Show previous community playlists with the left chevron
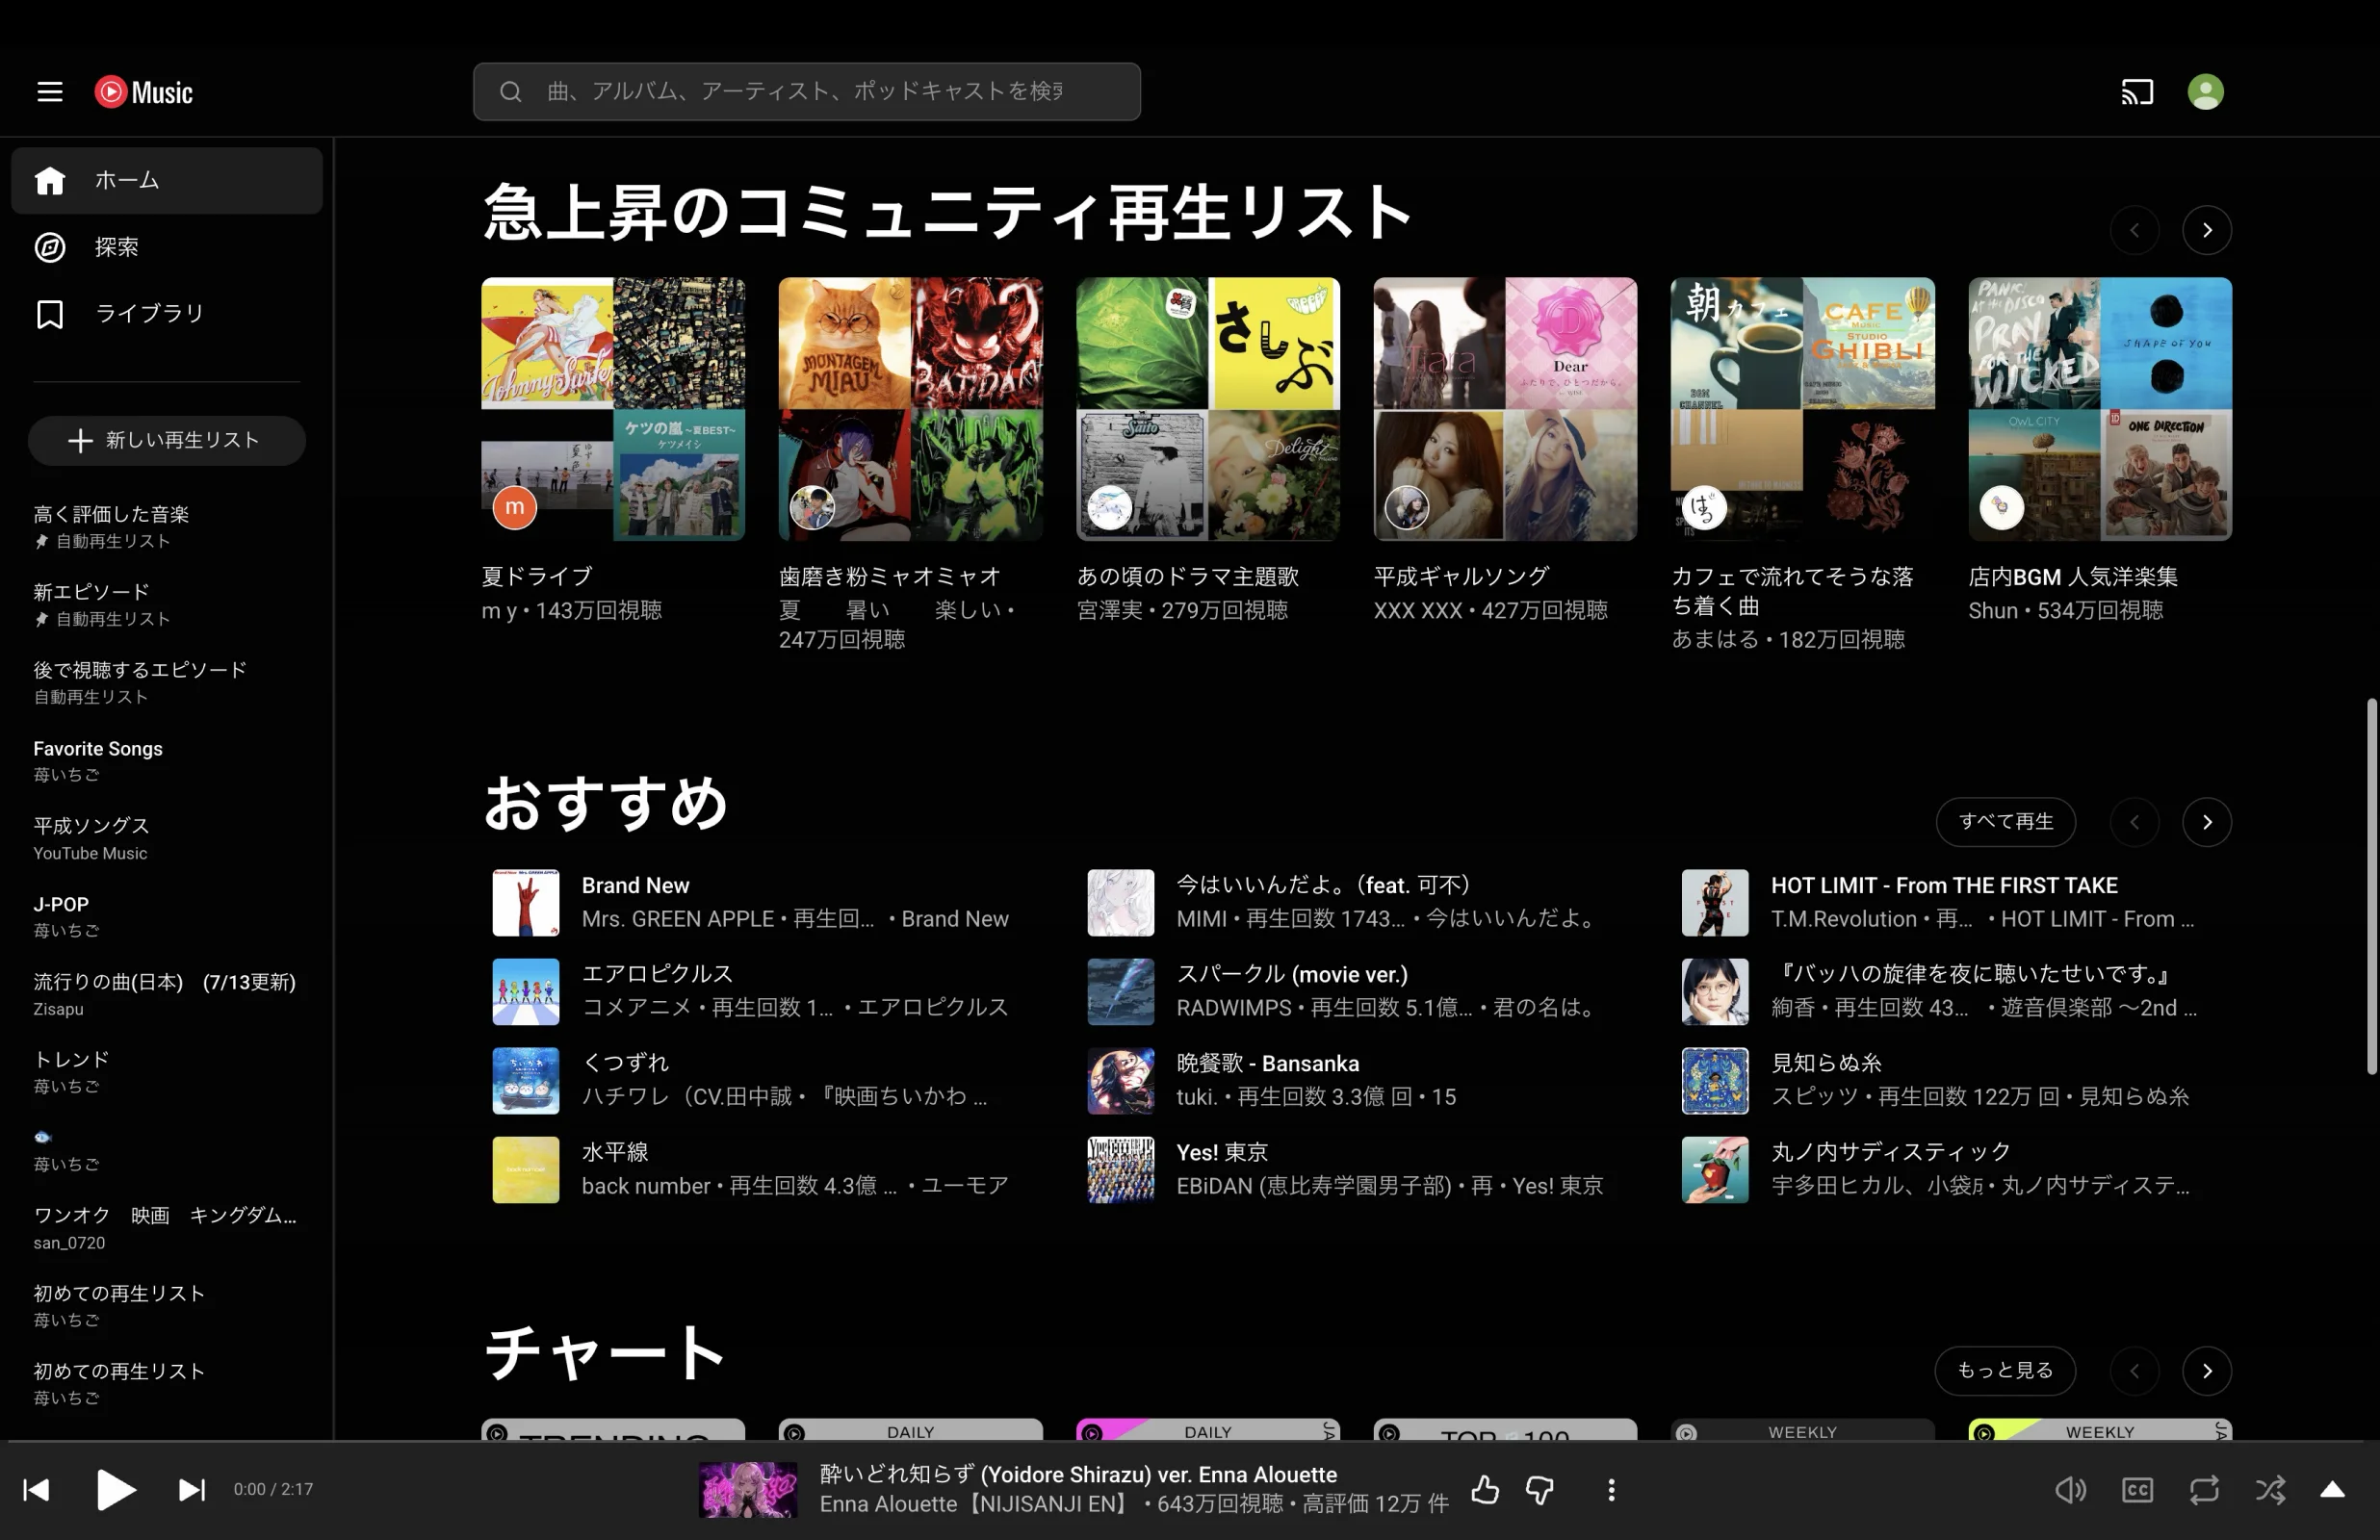Screen dimensions: 2380x1540 tap(2134, 231)
